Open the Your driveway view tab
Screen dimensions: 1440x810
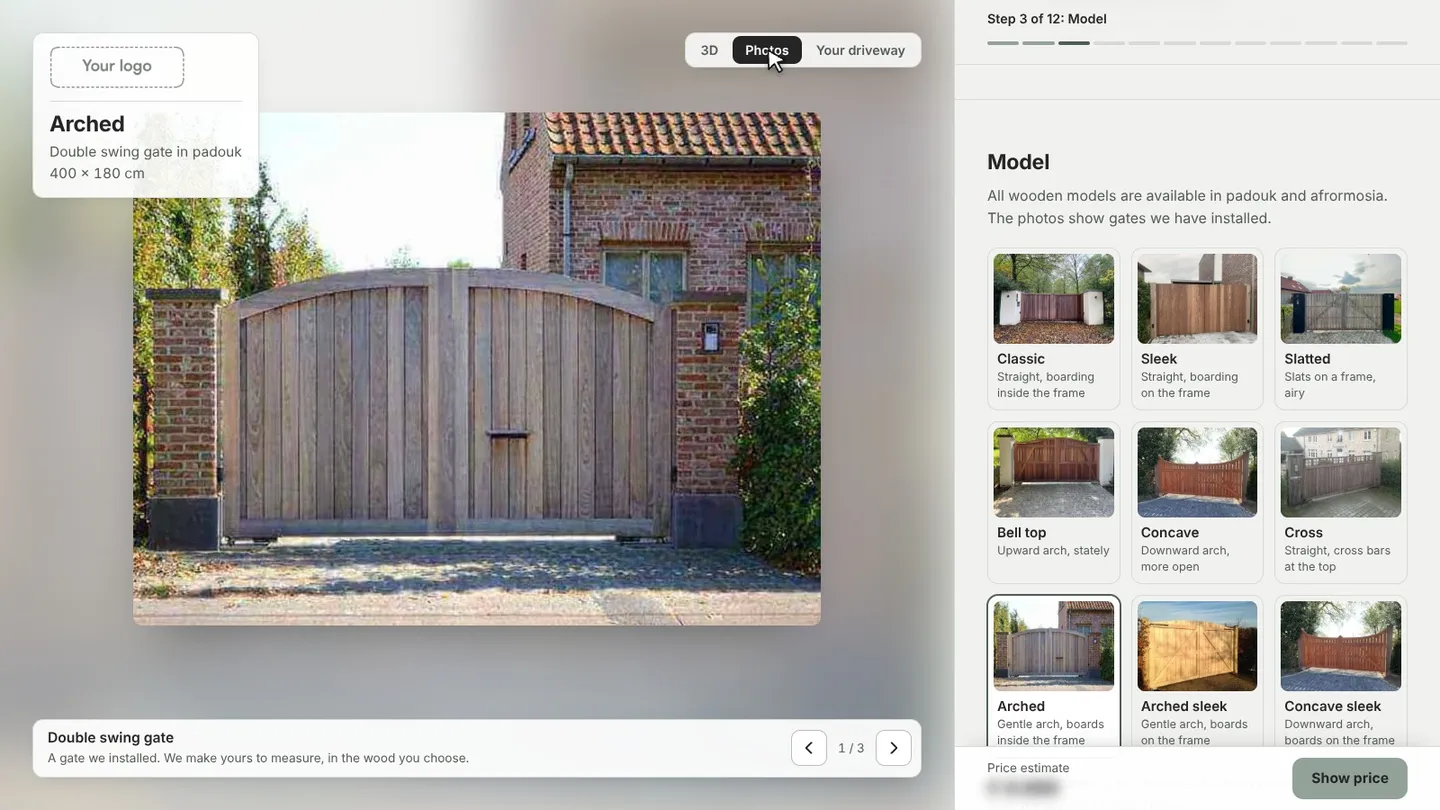tap(860, 50)
